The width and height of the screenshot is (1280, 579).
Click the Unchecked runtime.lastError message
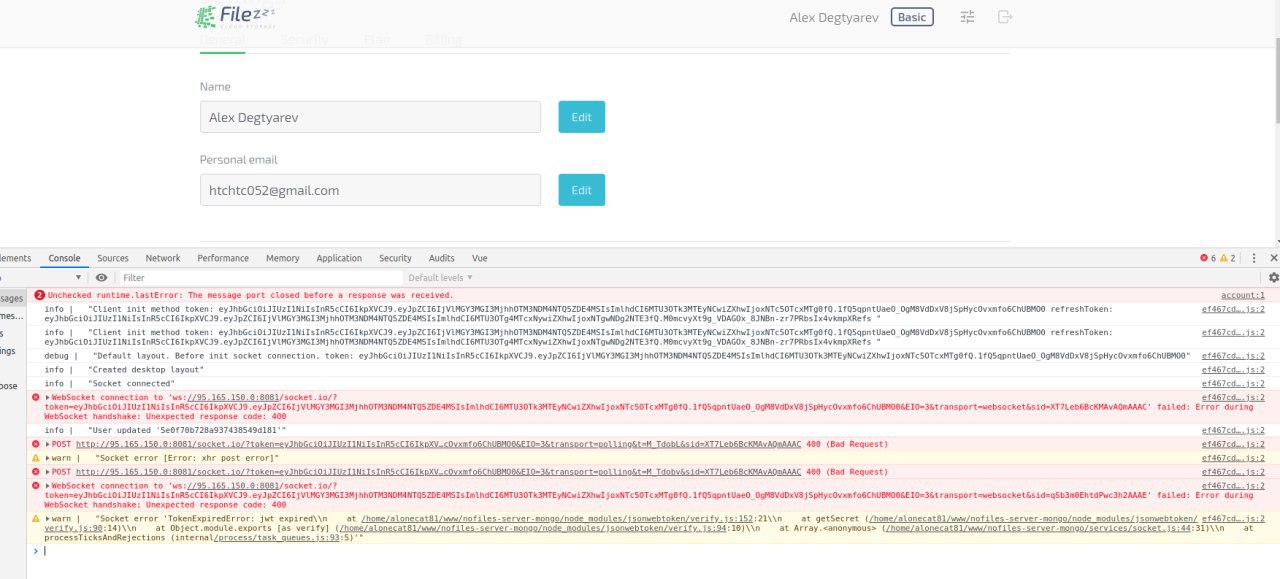tap(250, 296)
